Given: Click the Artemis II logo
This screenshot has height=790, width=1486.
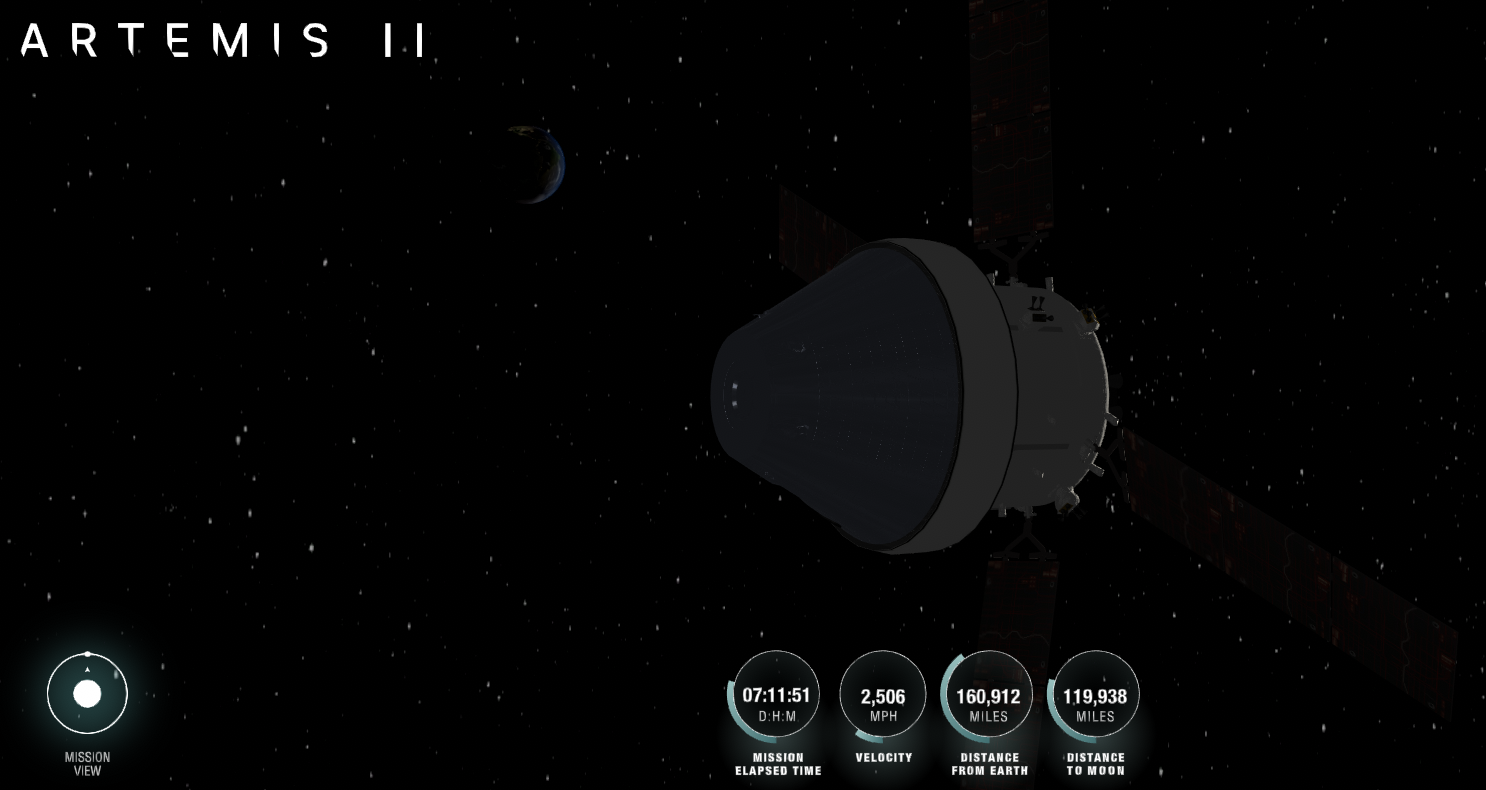Looking at the screenshot, I should [x=220, y=42].
